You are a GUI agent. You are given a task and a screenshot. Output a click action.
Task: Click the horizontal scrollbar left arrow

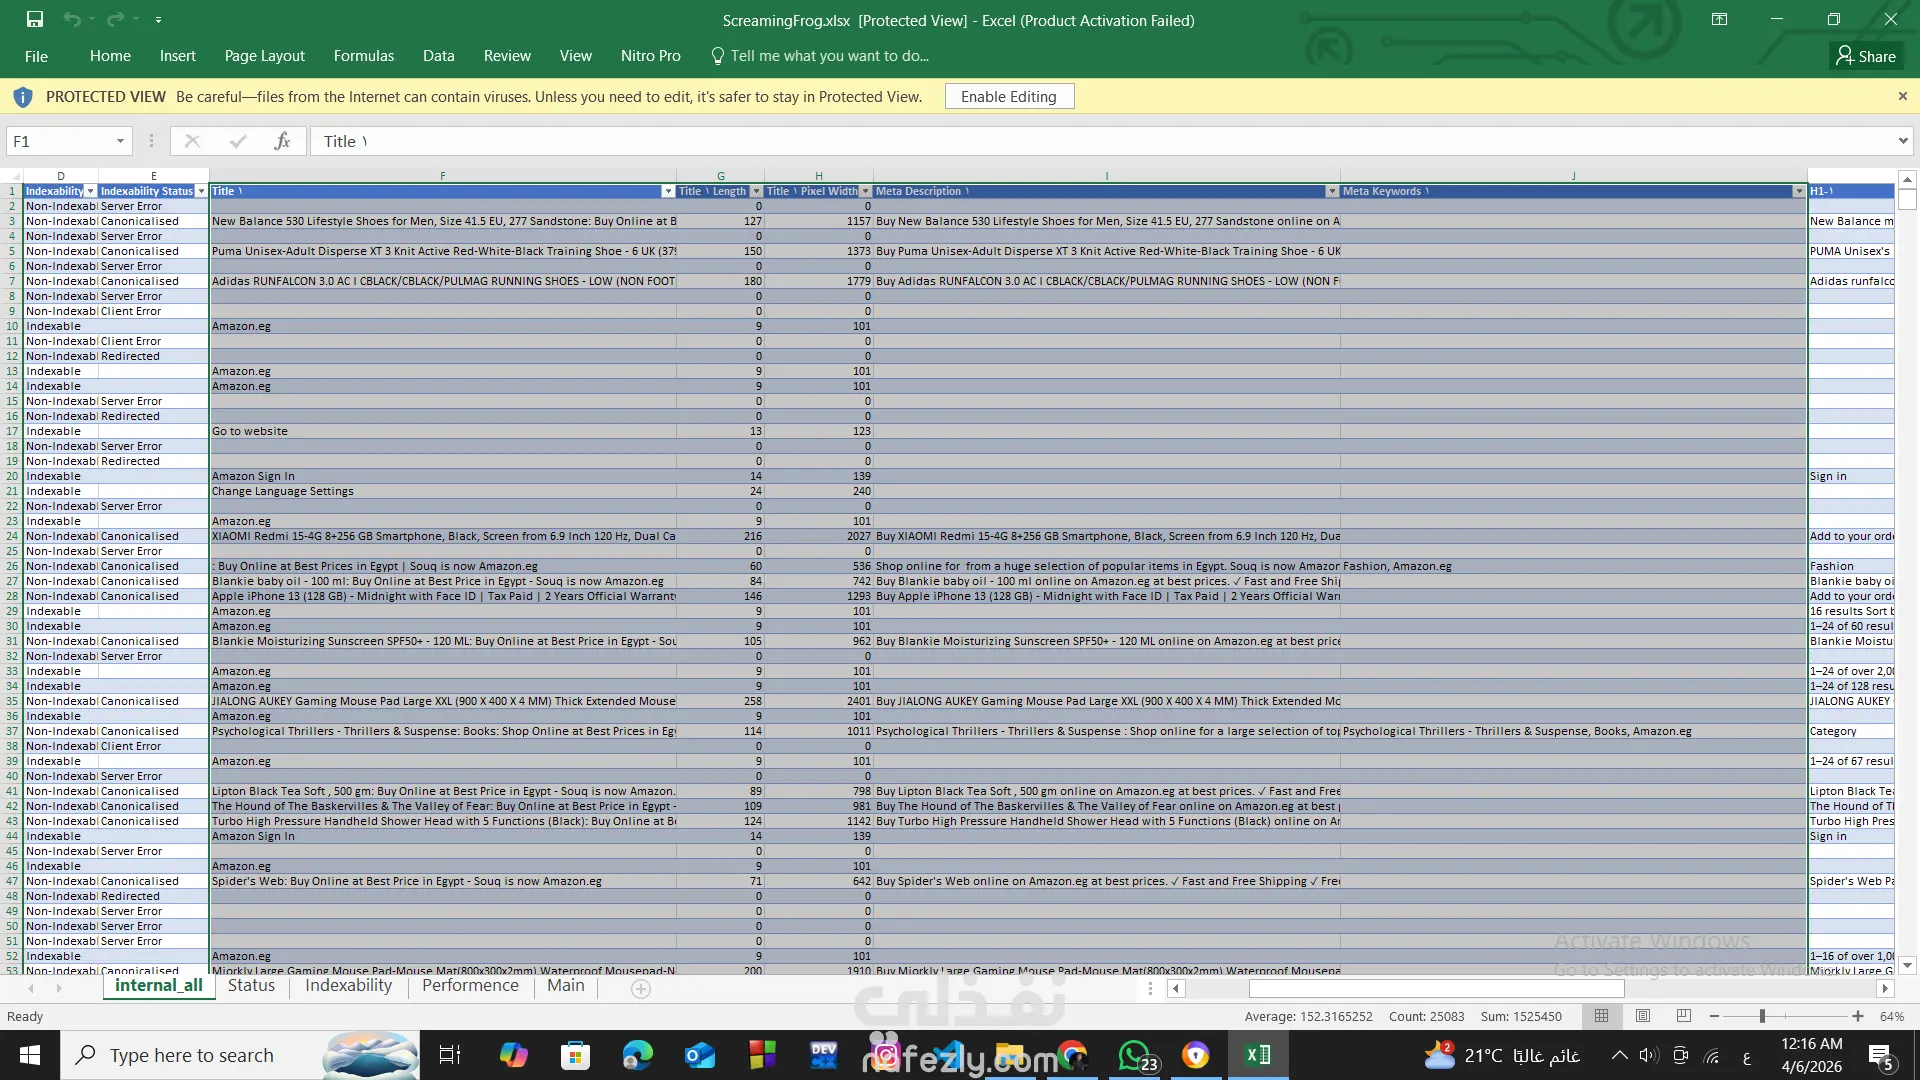click(1177, 988)
